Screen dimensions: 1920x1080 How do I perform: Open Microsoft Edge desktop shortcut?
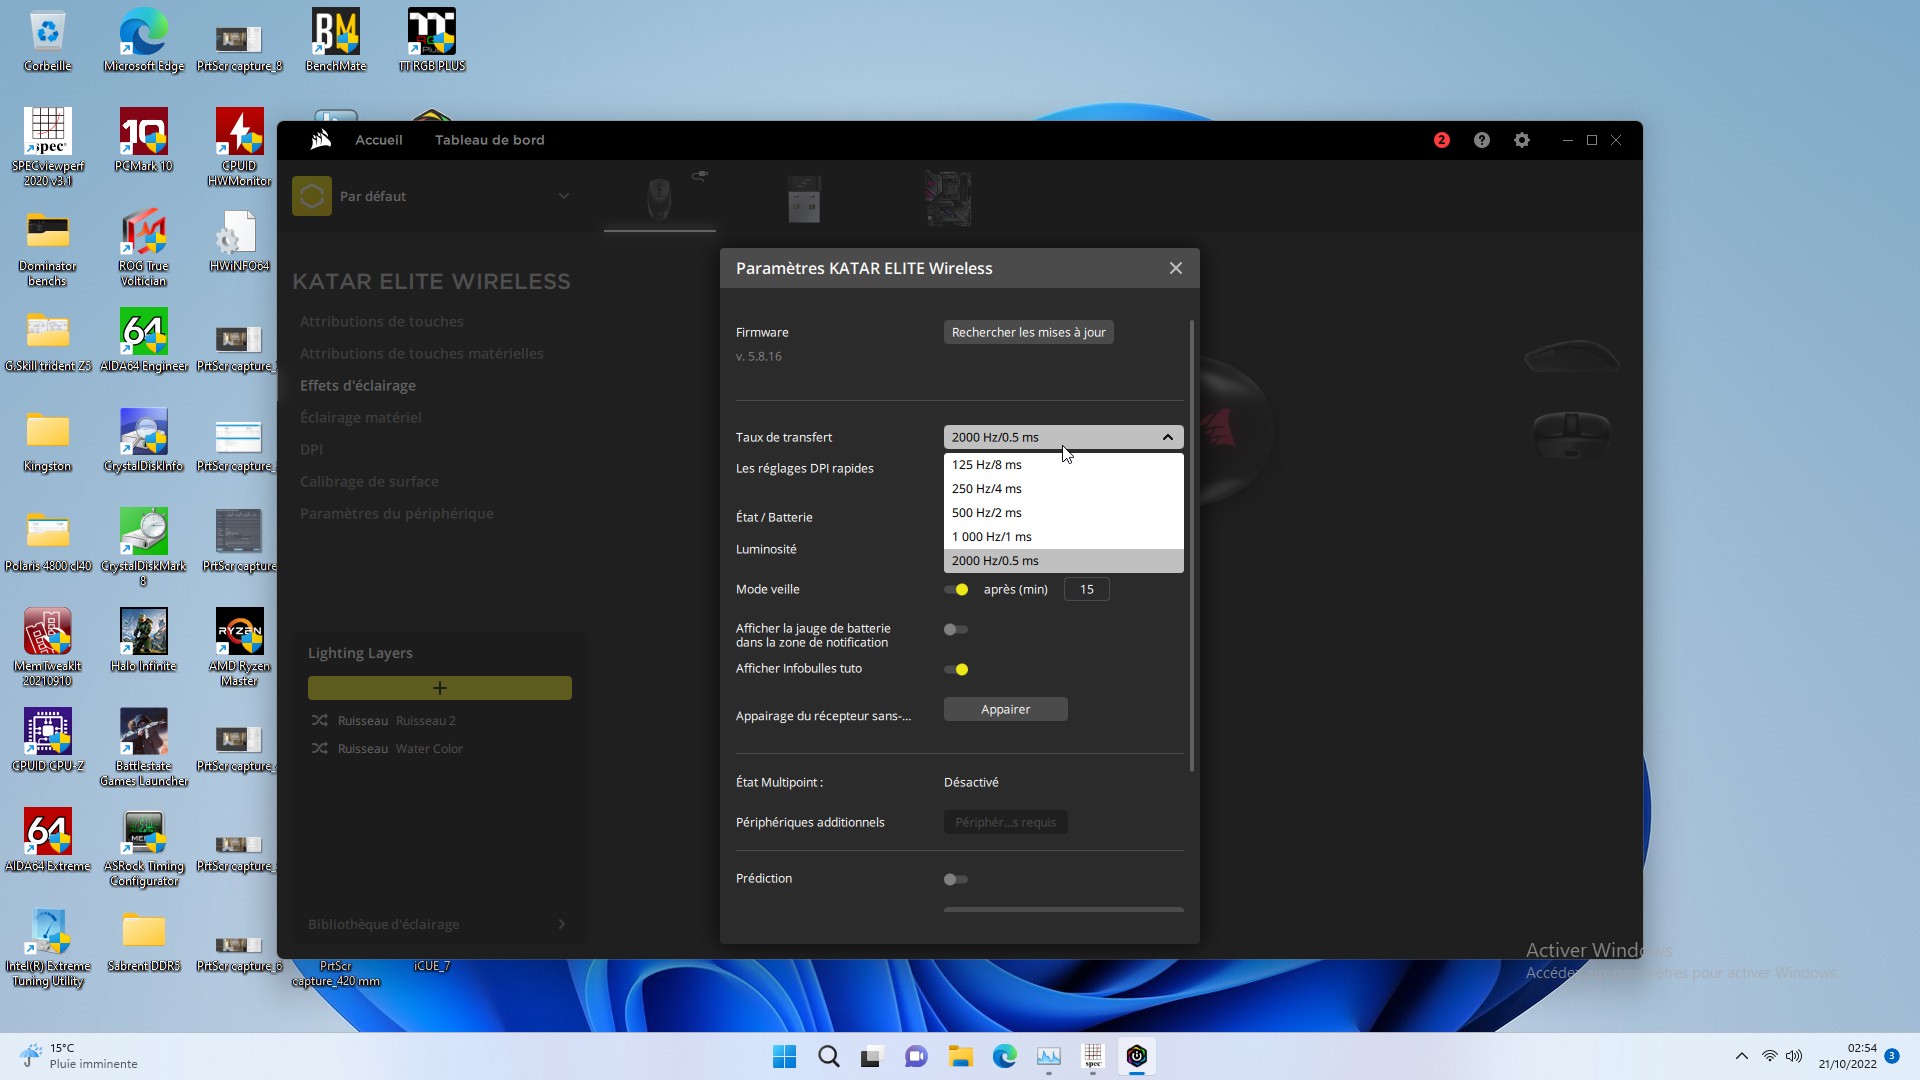coord(144,42)
